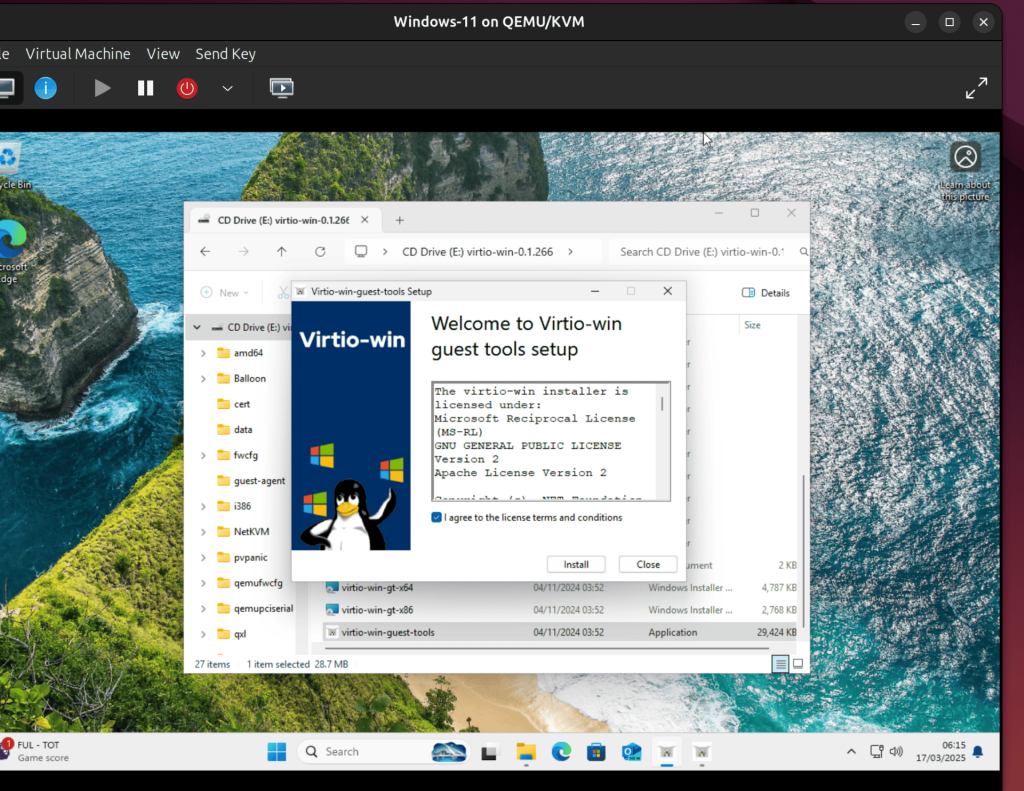Click the Install button in Virtio-win setup
The width and height of the screenshot is (1024, 791).
(576, 564)
